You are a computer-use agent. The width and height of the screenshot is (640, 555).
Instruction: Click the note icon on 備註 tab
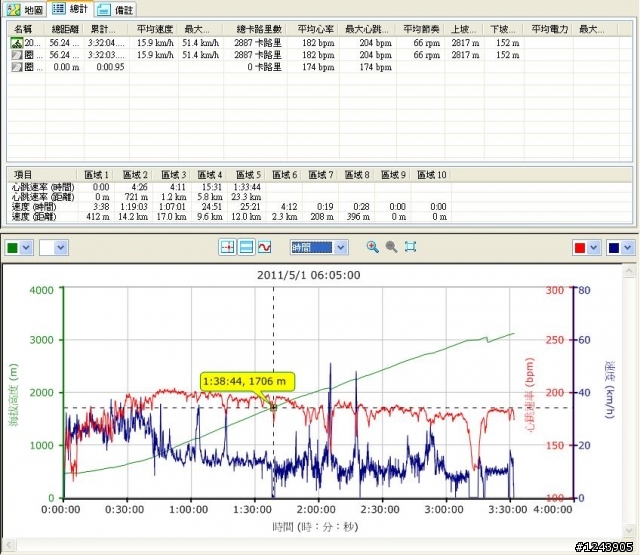[104, 10]
